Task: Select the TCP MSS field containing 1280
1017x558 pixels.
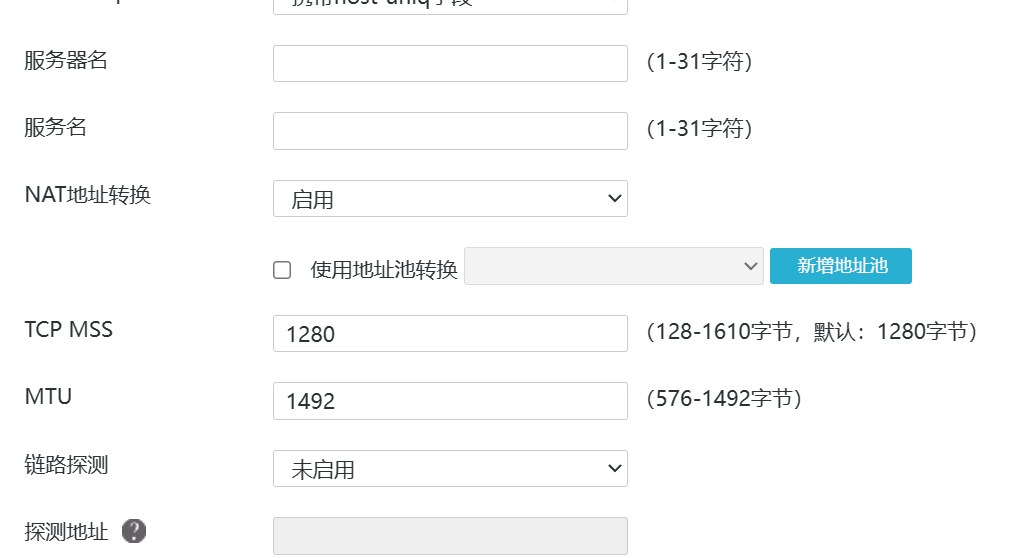Action: point(450,334)
